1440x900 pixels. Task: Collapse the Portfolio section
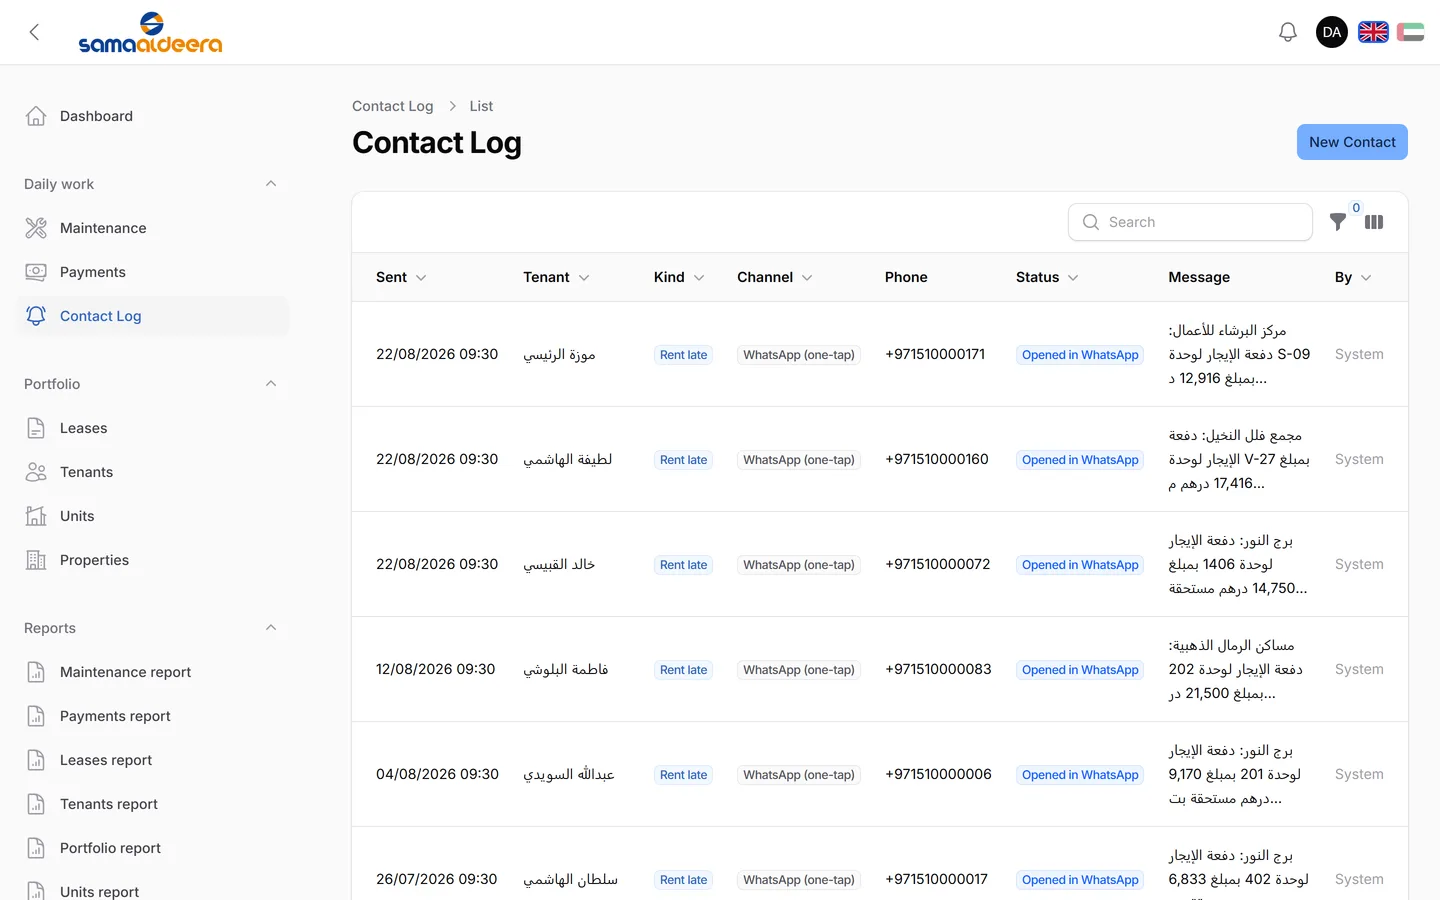271,384
